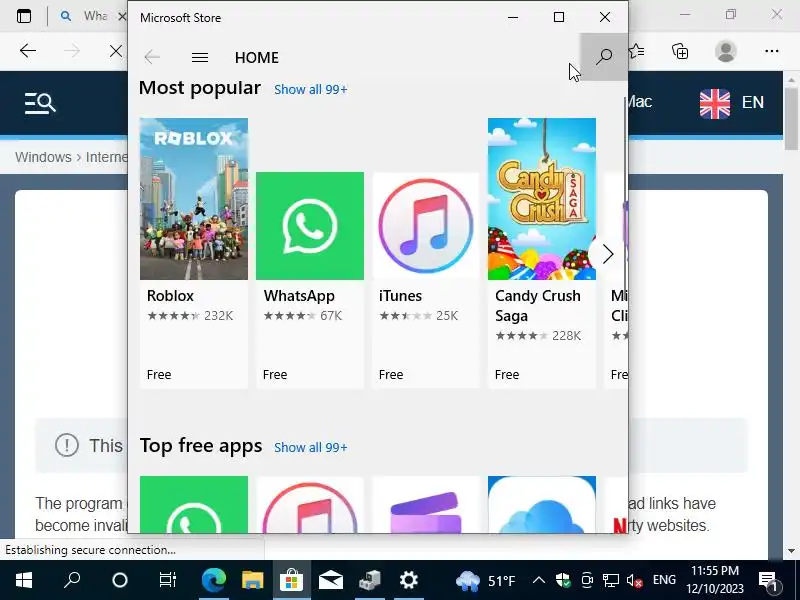Image resolution: width=800 pixels, height=600 pixels.
Task: Click ENG input language indicator
Action: (664, 580)
